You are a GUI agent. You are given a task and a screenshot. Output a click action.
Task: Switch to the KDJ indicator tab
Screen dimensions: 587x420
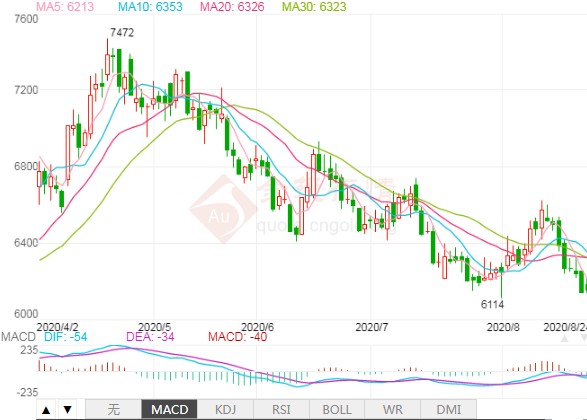pos(225,409)
